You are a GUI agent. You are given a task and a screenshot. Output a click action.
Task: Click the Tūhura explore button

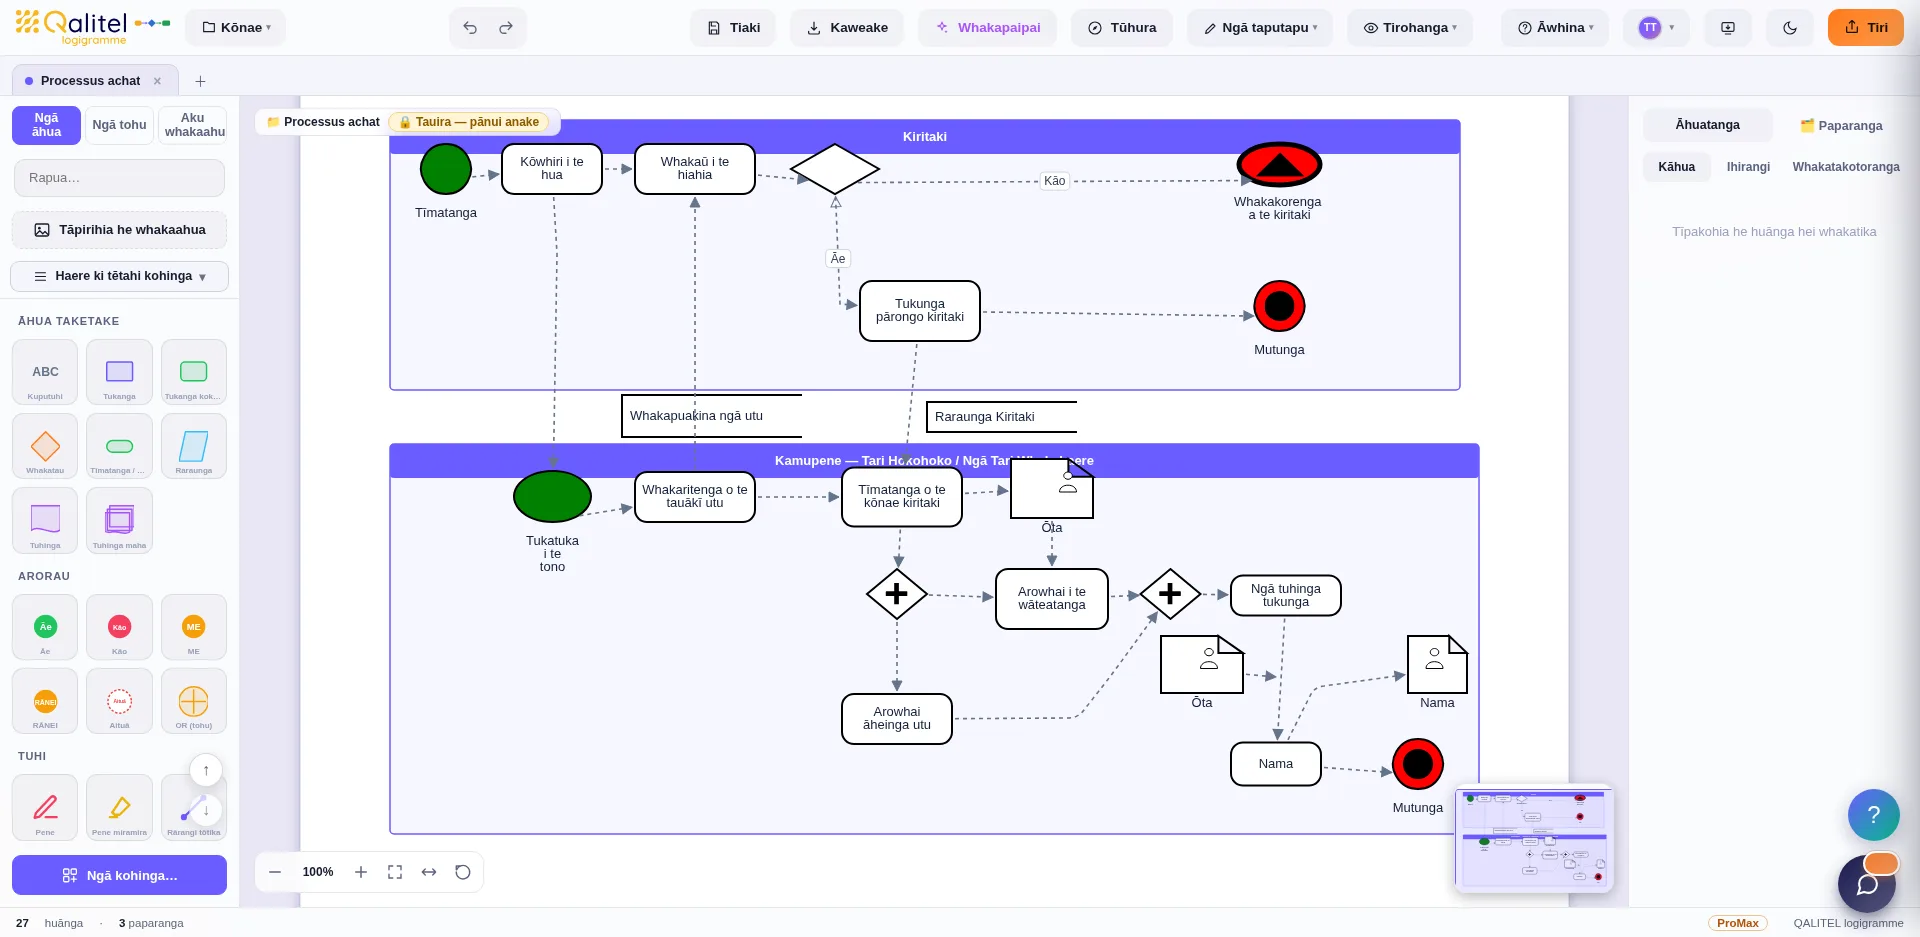pos(1122,28)
